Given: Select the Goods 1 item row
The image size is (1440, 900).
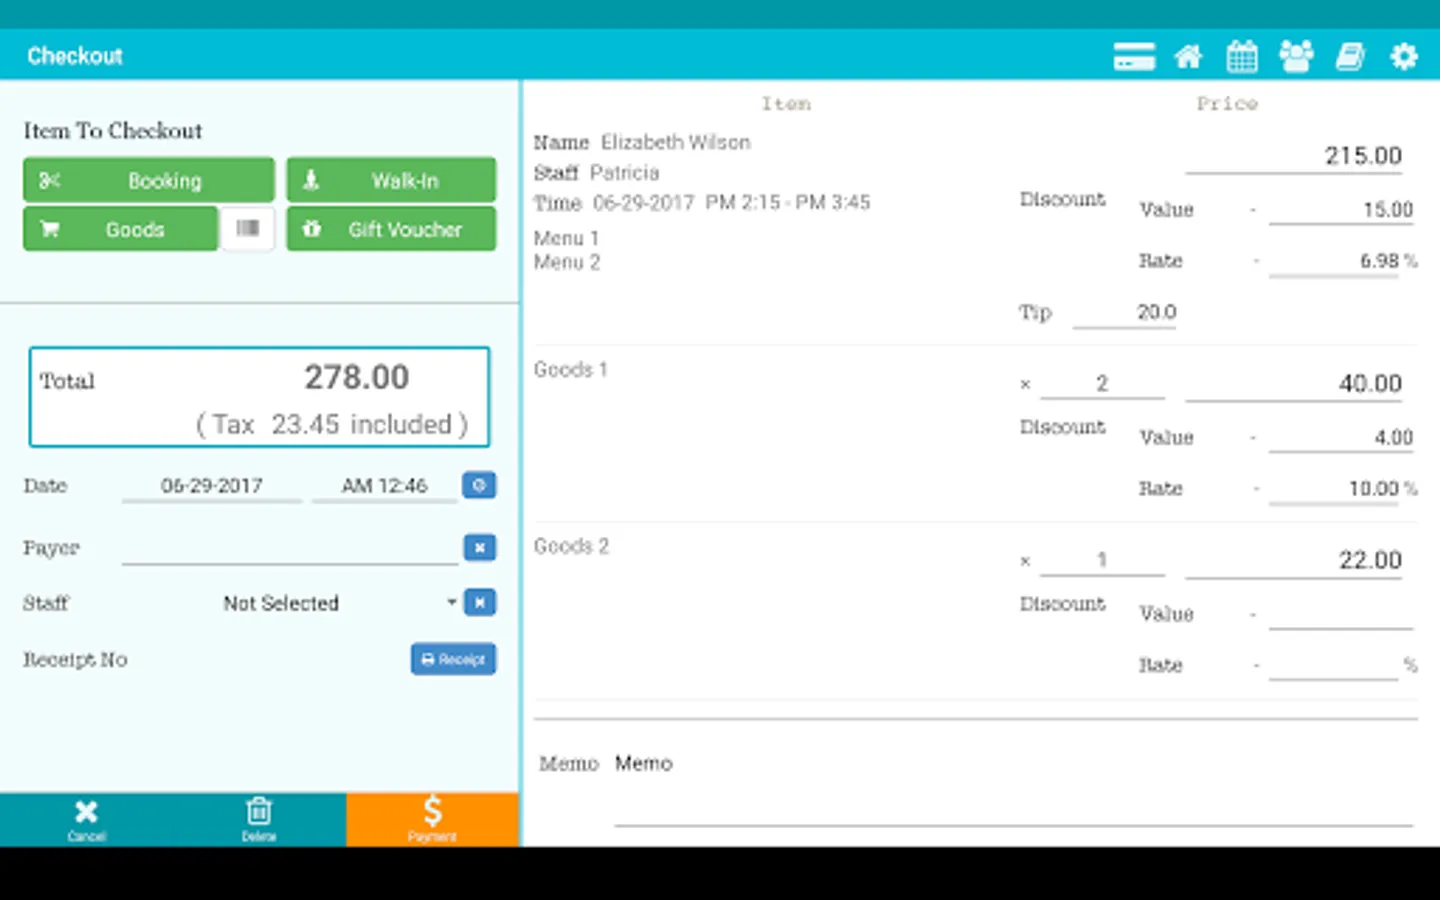Looking at the screenshot, I should tap(570, 369).
